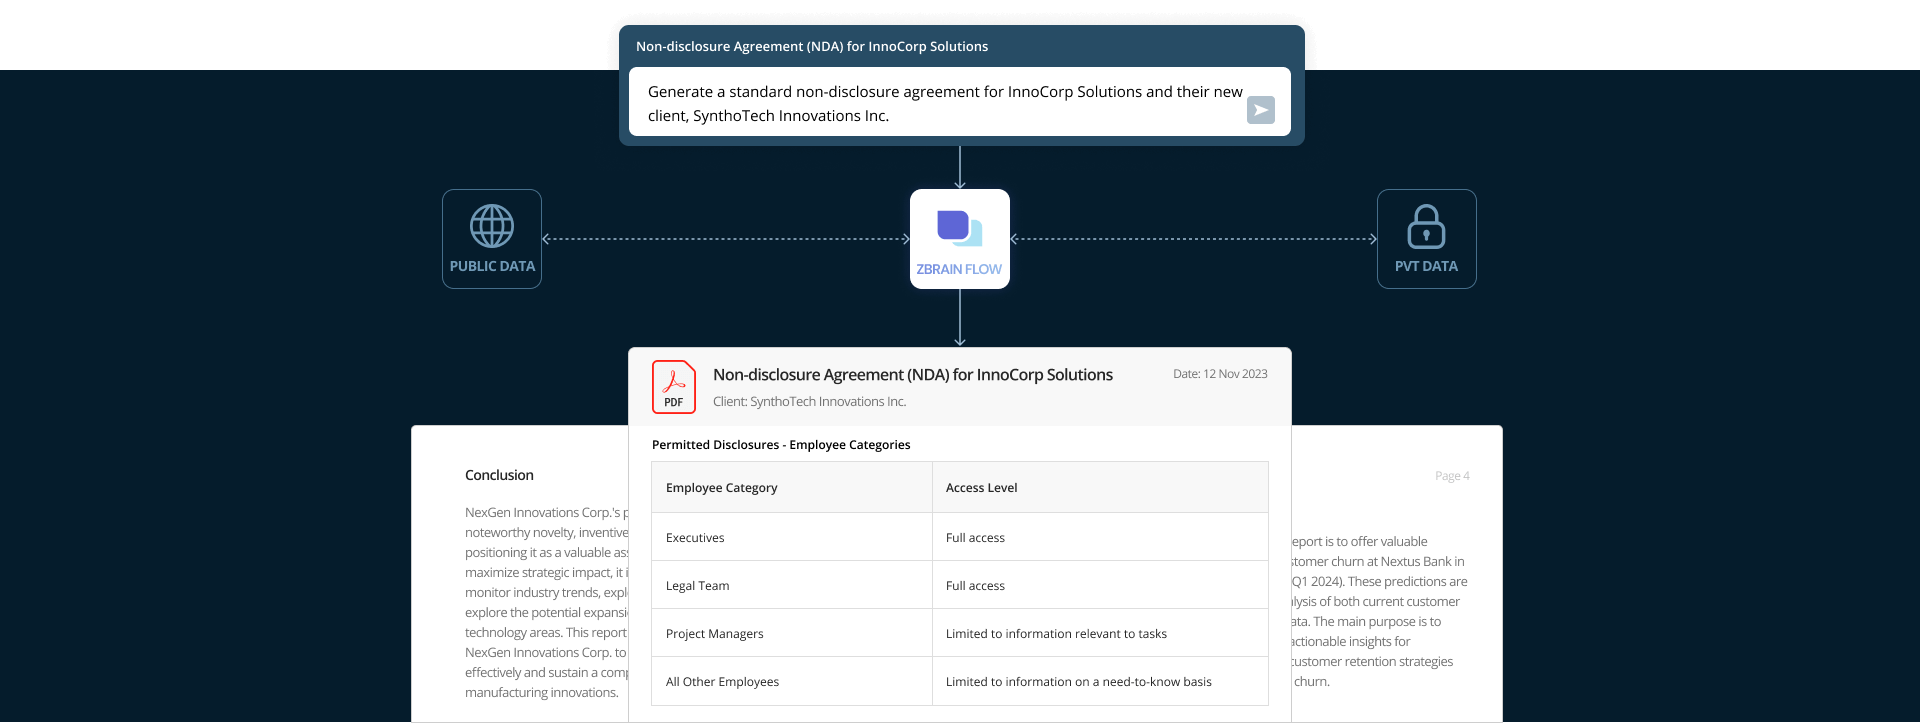The height and width of the screenshot is (723, 1920).
Task: Click the ZBRAIN FLOW label
Action: 959,269
